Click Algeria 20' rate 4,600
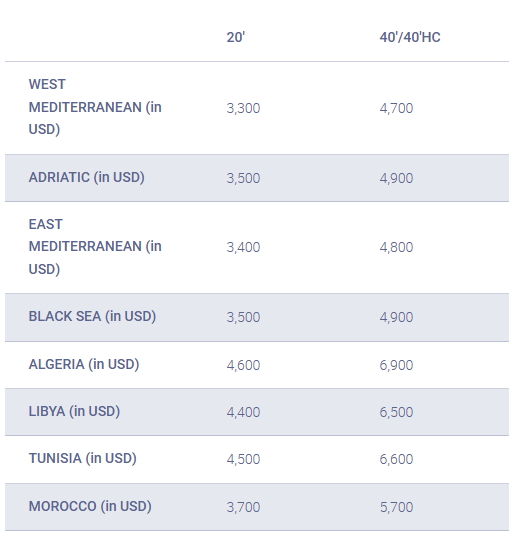The height and width of the screenshot is (540, 521). pyautogui.click(x=243, y=365)
